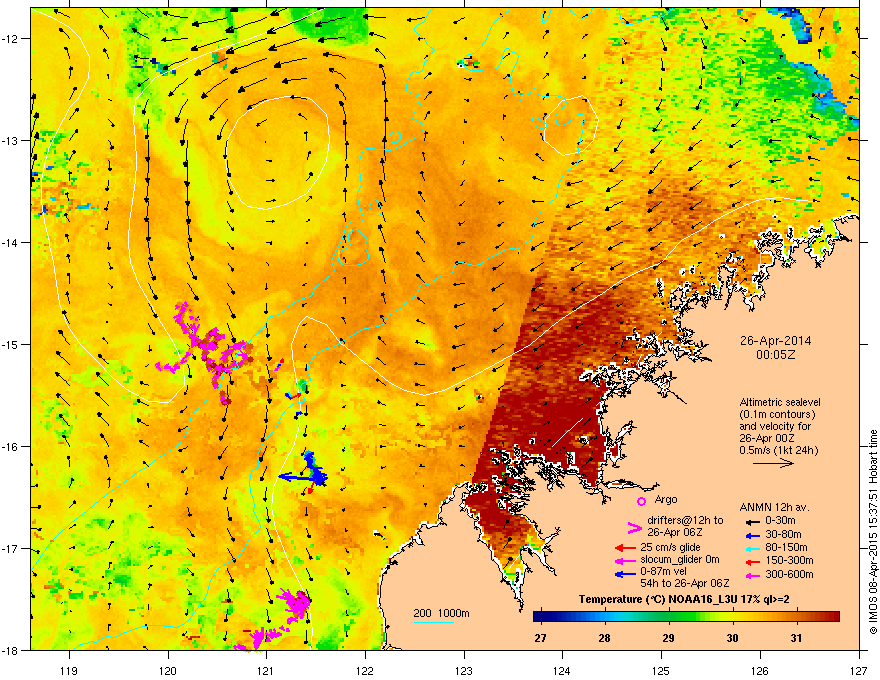Click longitude axis label '119'
This screenshot has height=680, width=880.
click(x=69, y=670)
